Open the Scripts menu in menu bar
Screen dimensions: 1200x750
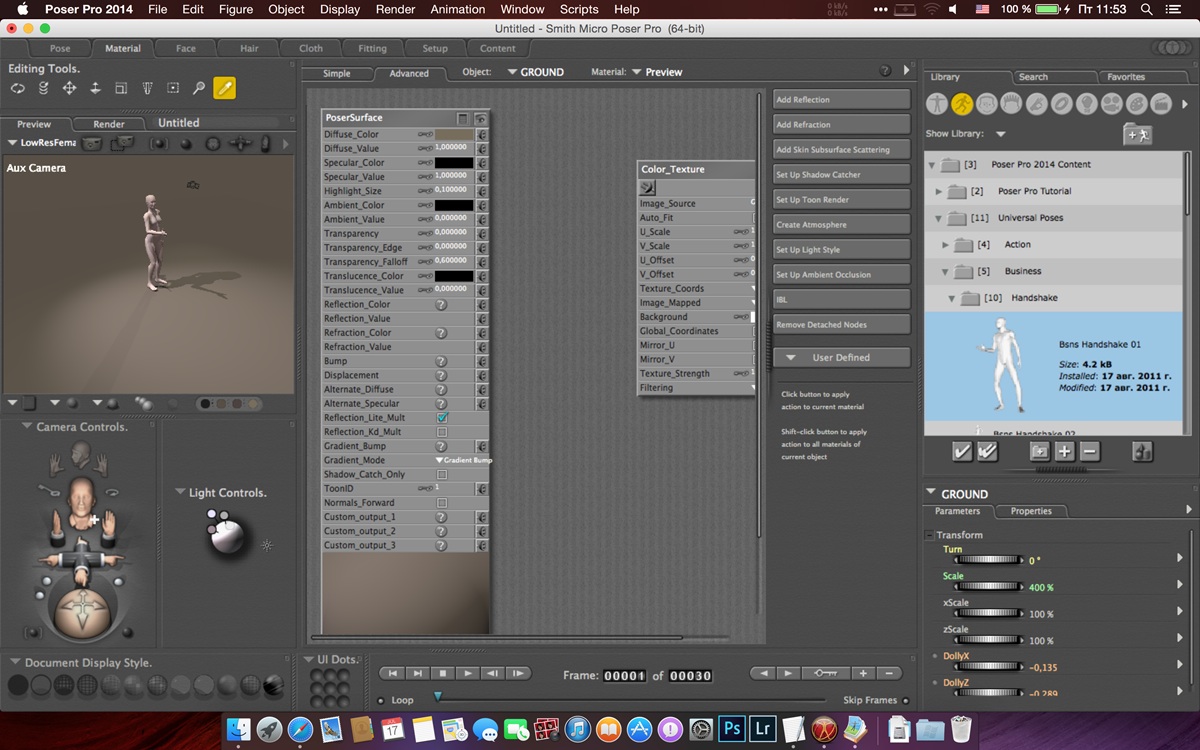coord(579,9)
